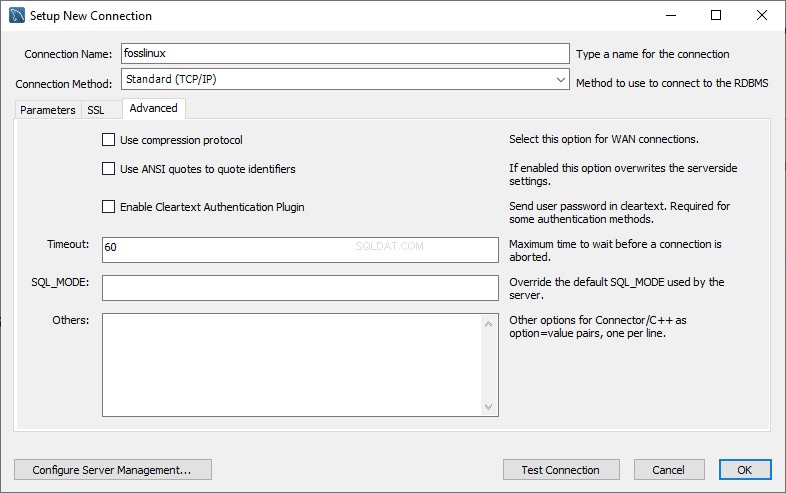
Task: Focus the Timeout input field
Action: (300, 250)
